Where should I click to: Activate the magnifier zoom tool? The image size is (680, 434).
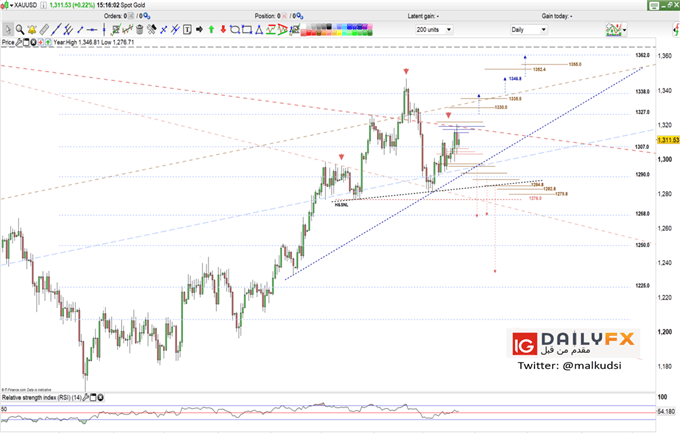coord(20,29)
